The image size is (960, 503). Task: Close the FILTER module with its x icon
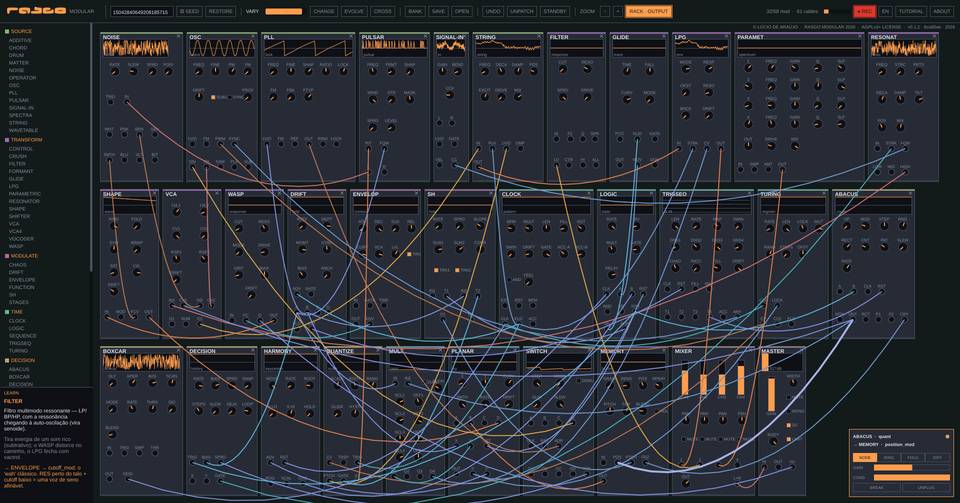click(603, 37)
